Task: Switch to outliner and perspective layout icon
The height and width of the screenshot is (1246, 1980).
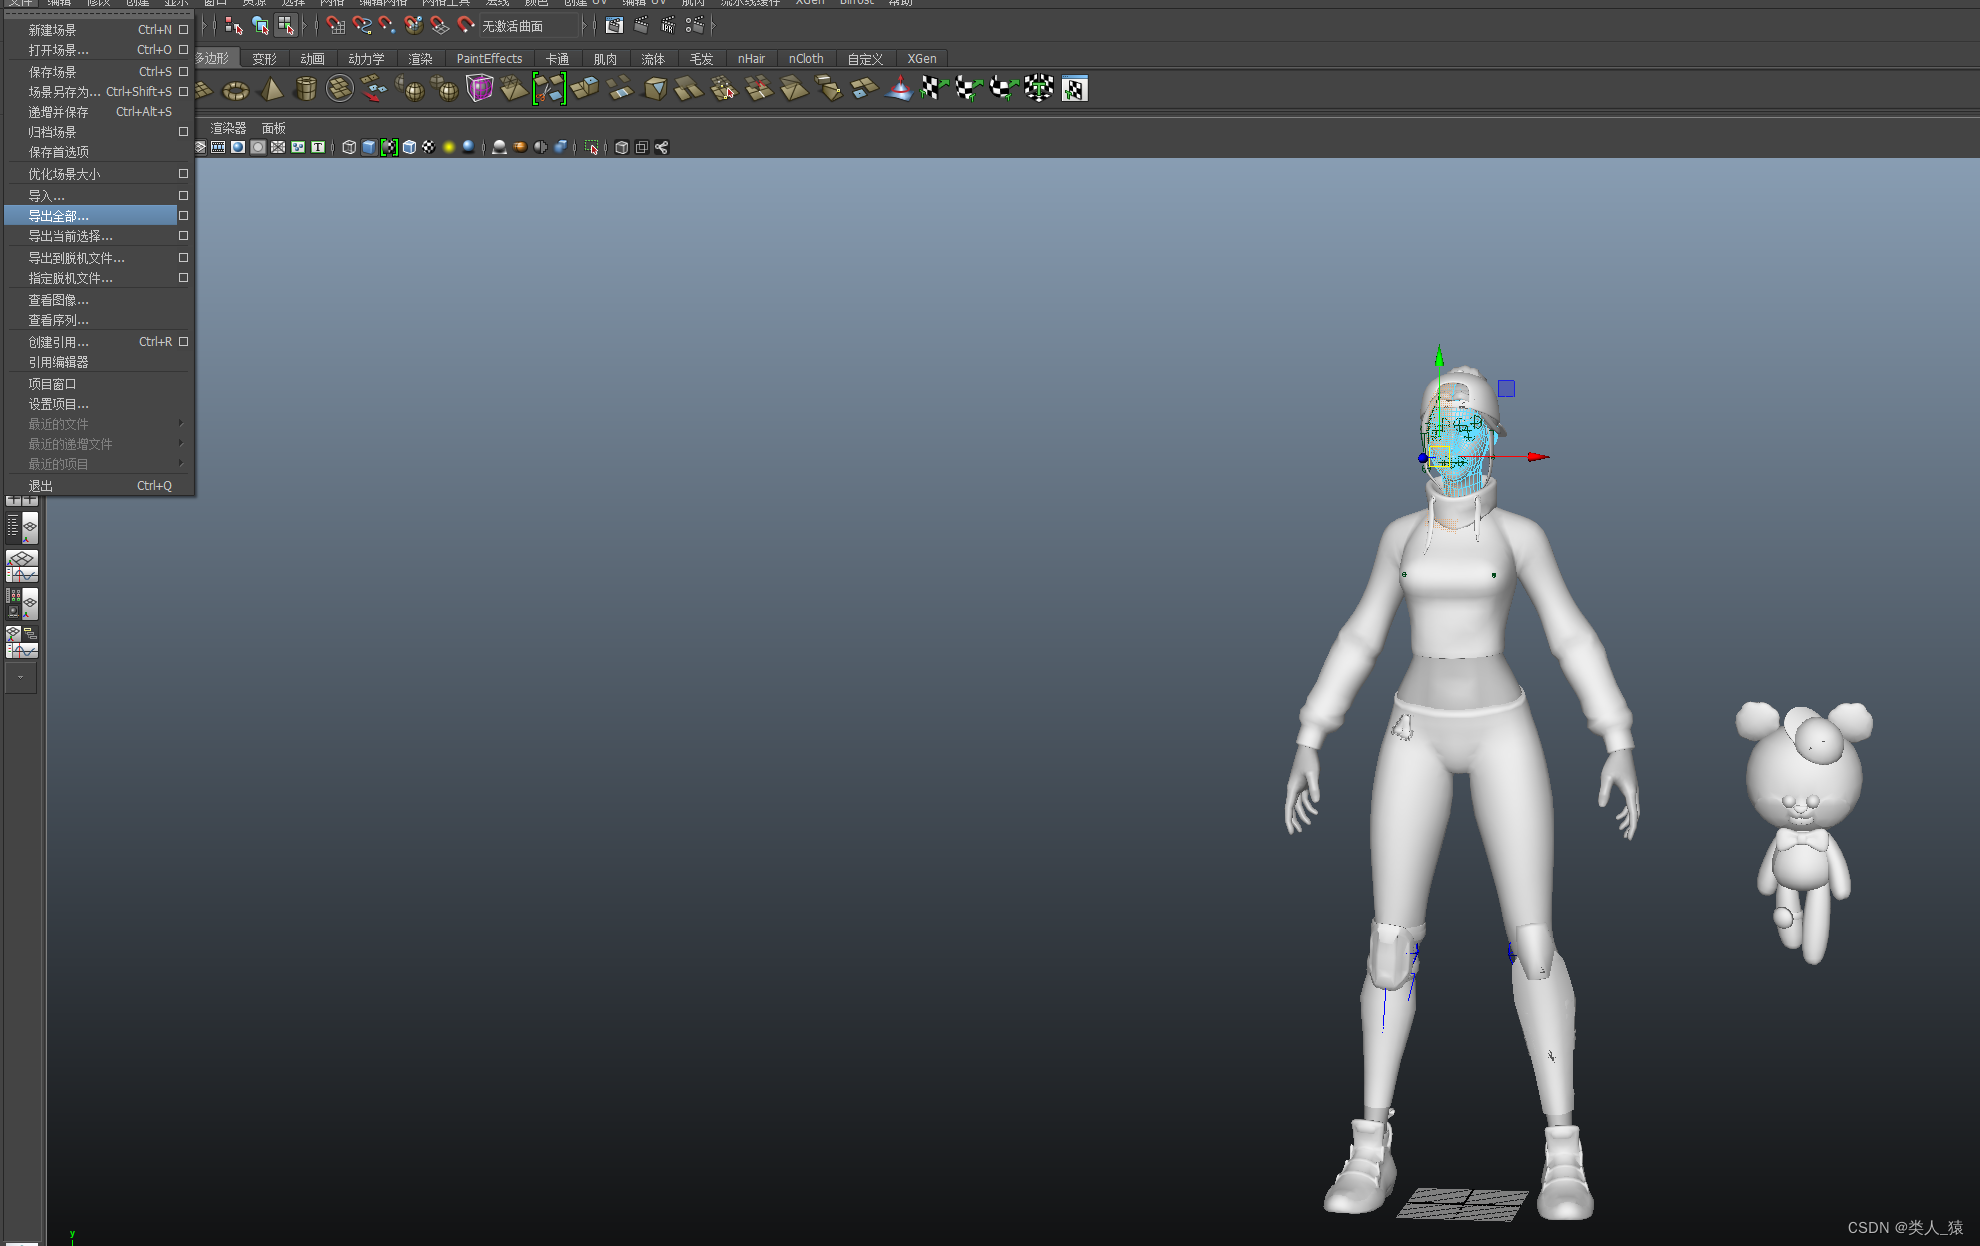Action: tap(21, 528)
